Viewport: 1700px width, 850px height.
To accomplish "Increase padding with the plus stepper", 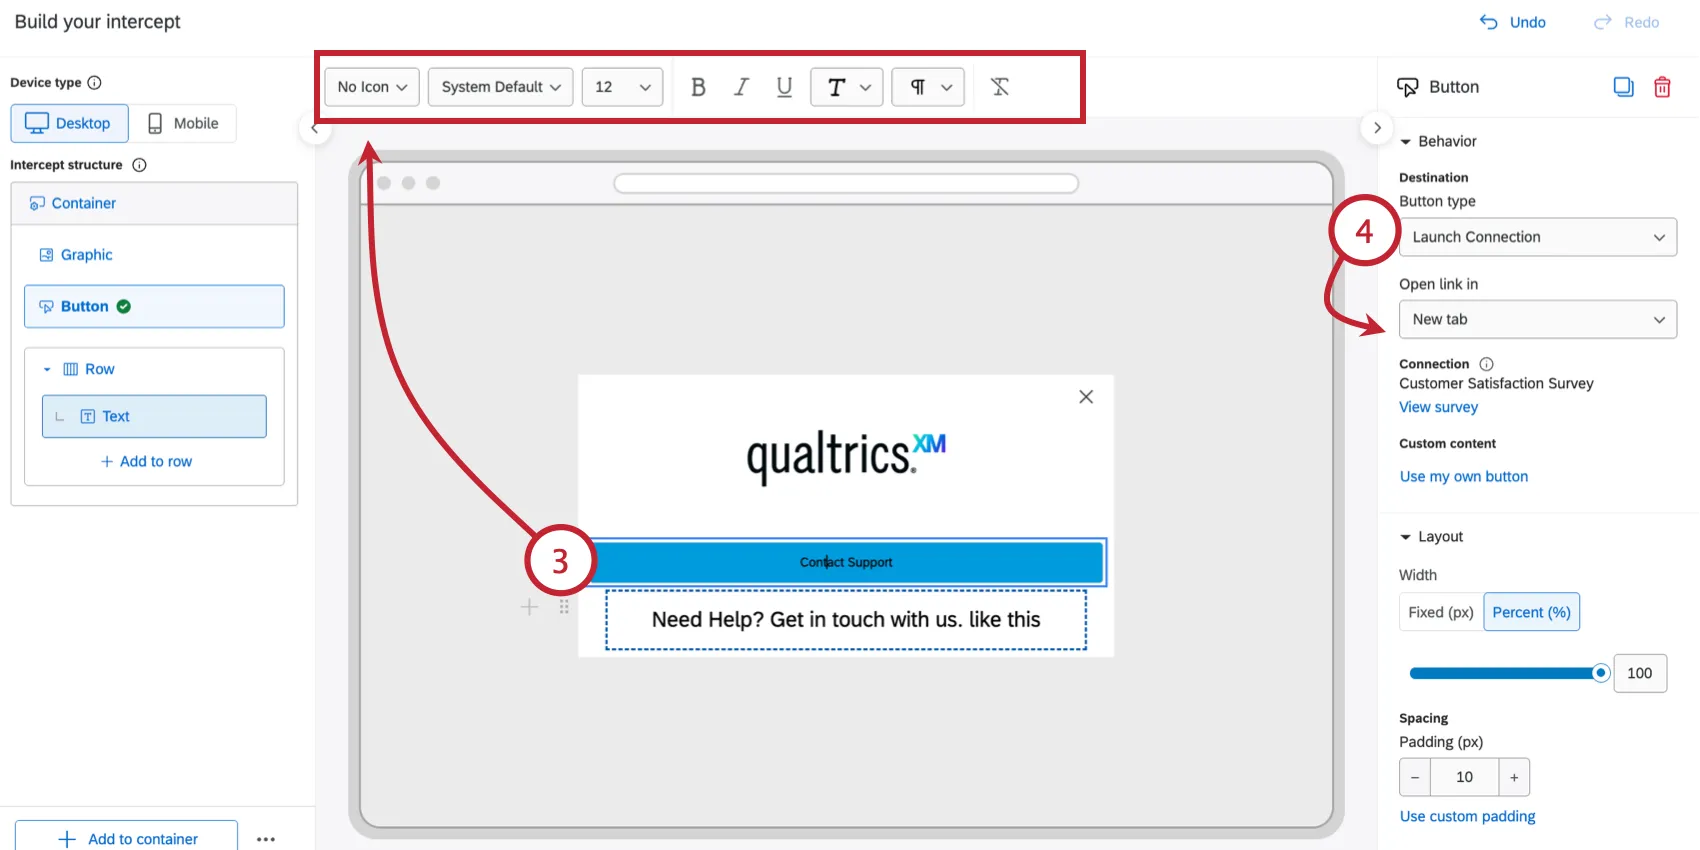I will point(1514,777).
